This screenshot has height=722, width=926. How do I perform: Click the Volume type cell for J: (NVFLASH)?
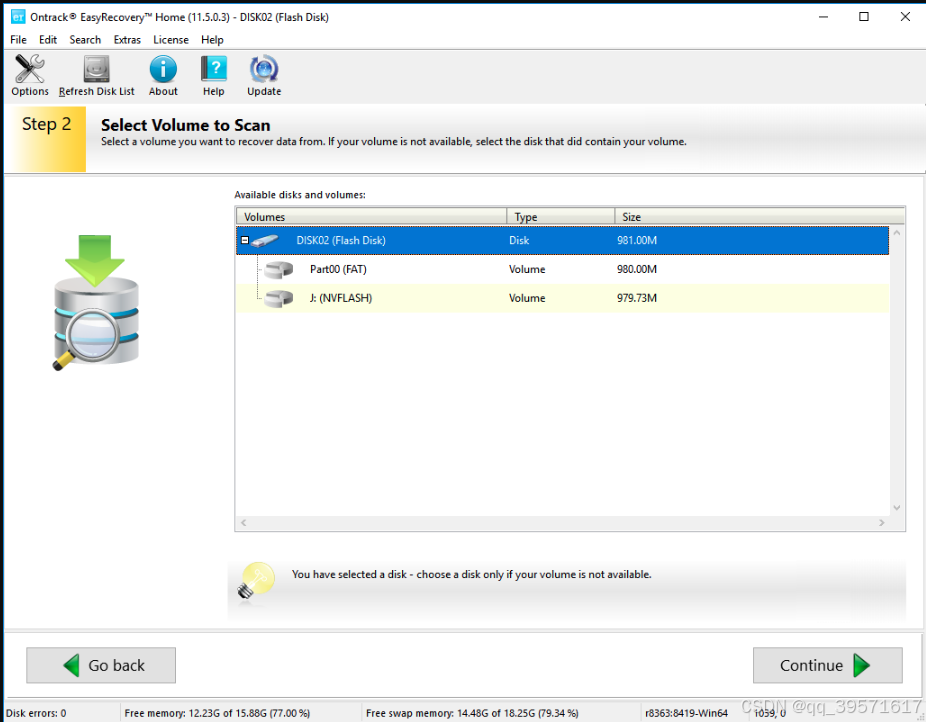527,298
